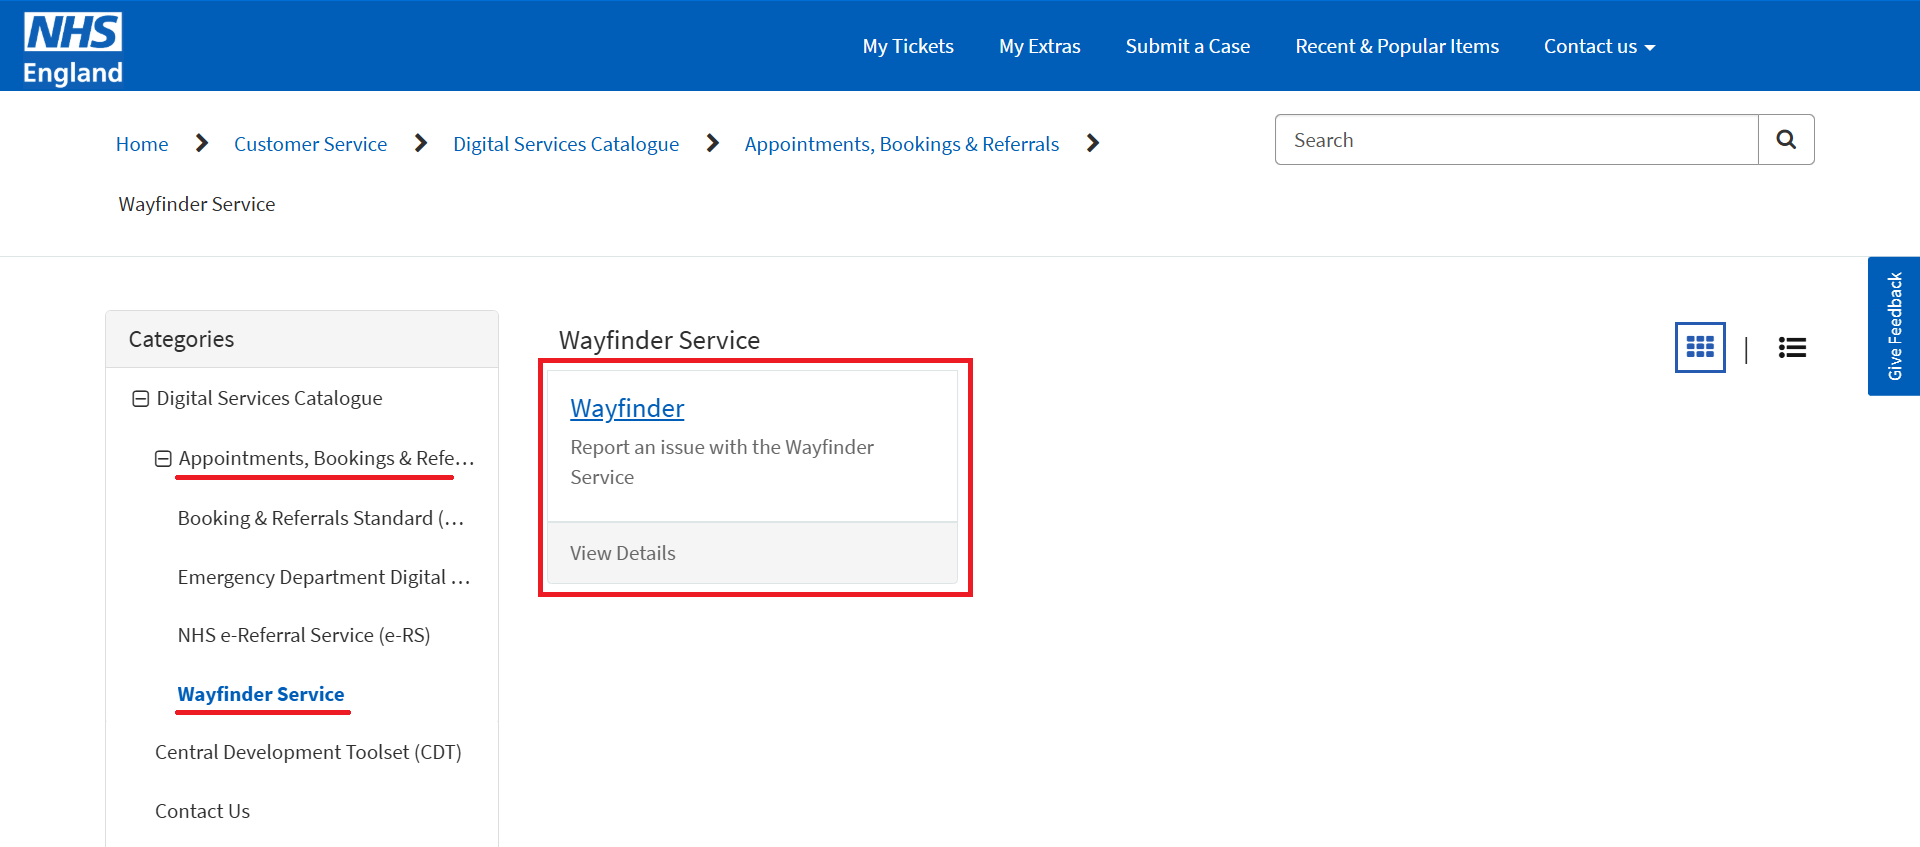Collapse Appointments, Bookings & Referrals node
Screen dimensions: 1920x847
[163, 459]
